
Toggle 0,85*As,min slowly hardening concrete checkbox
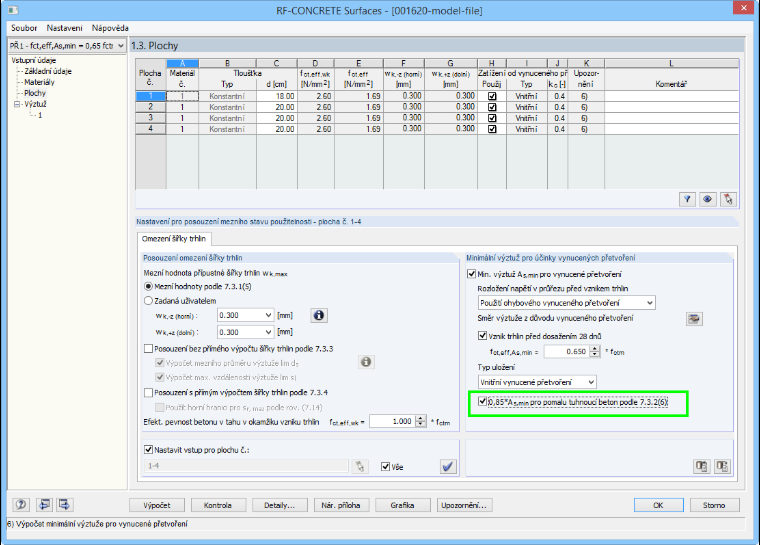(x=482, y=401)
